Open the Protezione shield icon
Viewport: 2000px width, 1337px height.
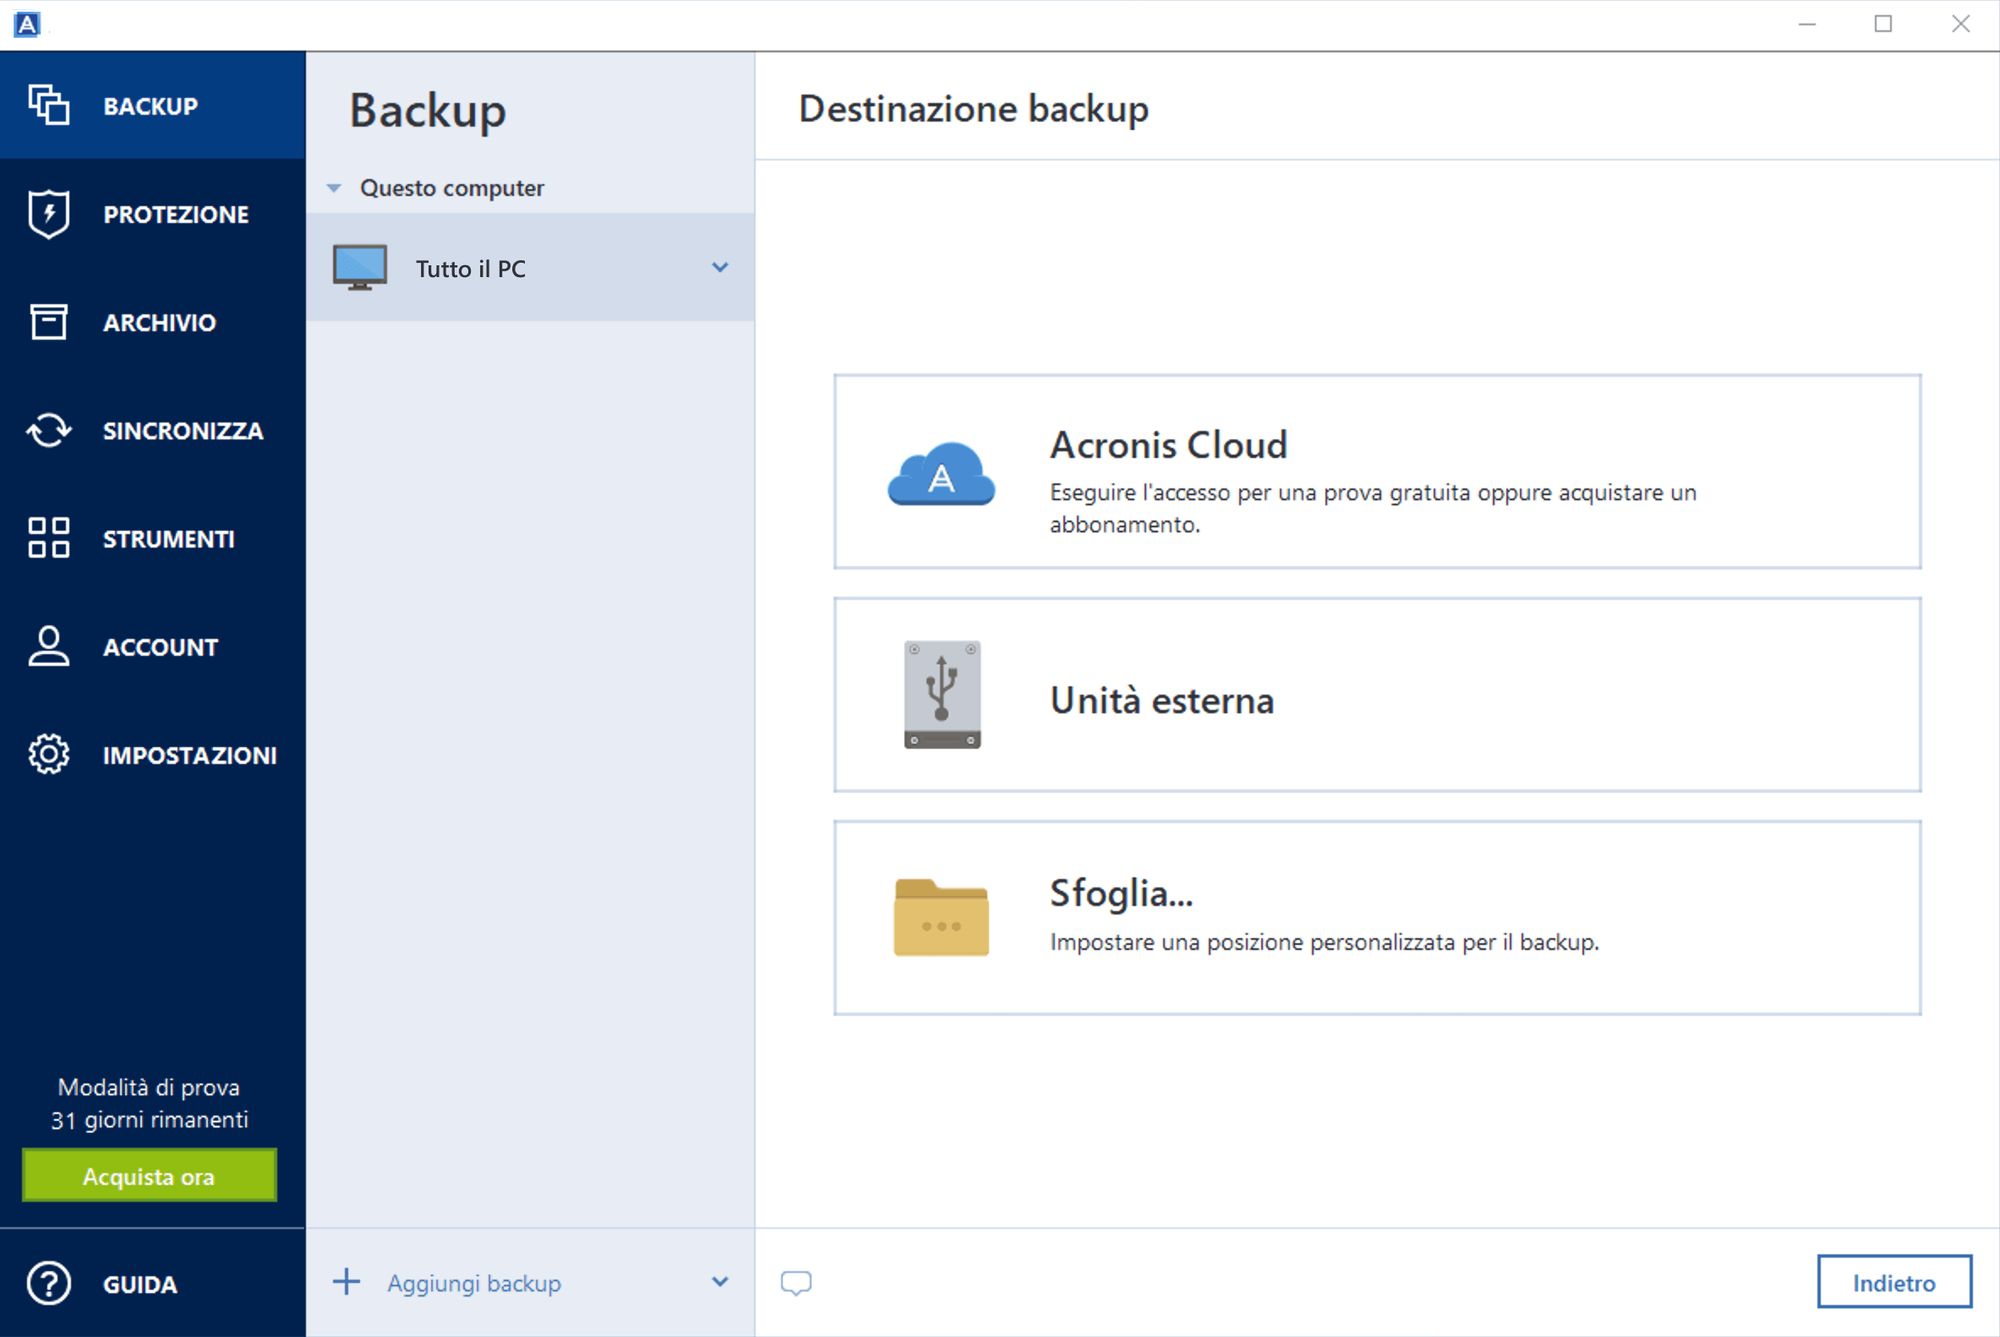(48, 214)
